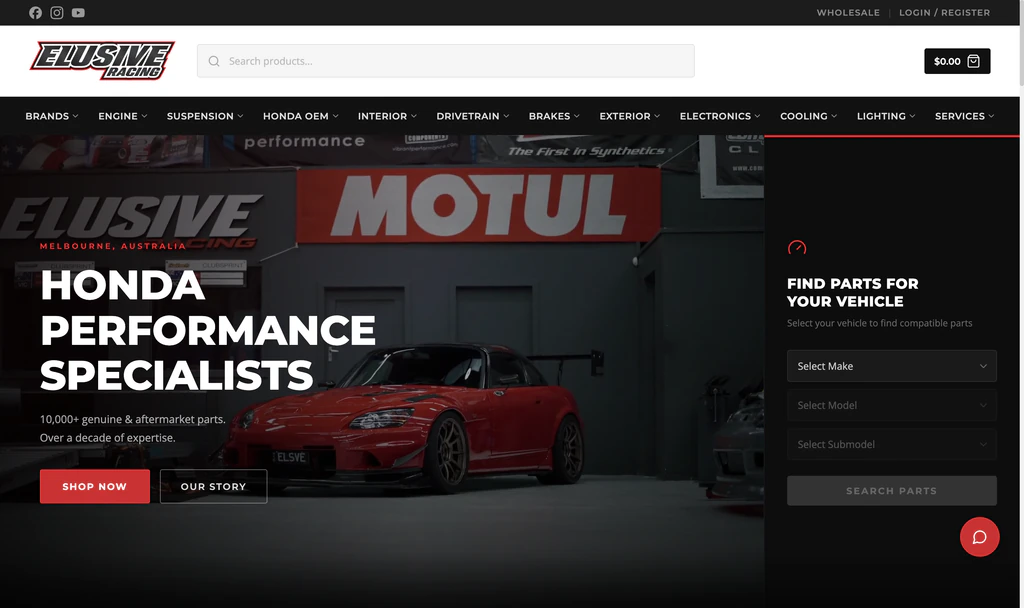Expand the Brakes menu
Image resolution: width=1024 pixels, height=608 pixels.
pos(554,116)
